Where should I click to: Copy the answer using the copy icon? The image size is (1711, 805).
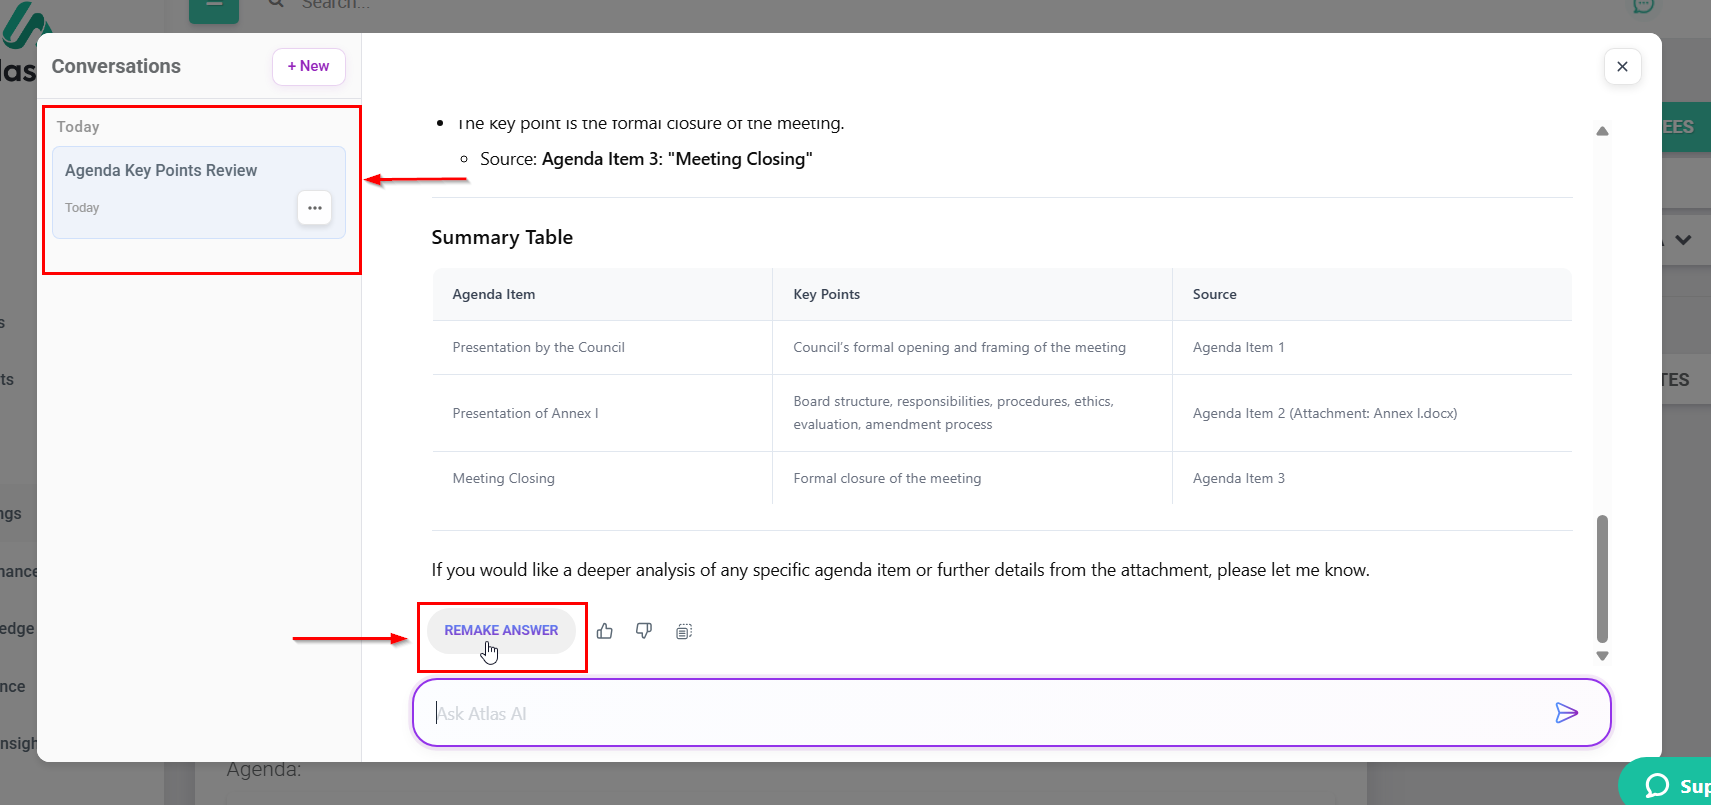(x=684, y=631)
